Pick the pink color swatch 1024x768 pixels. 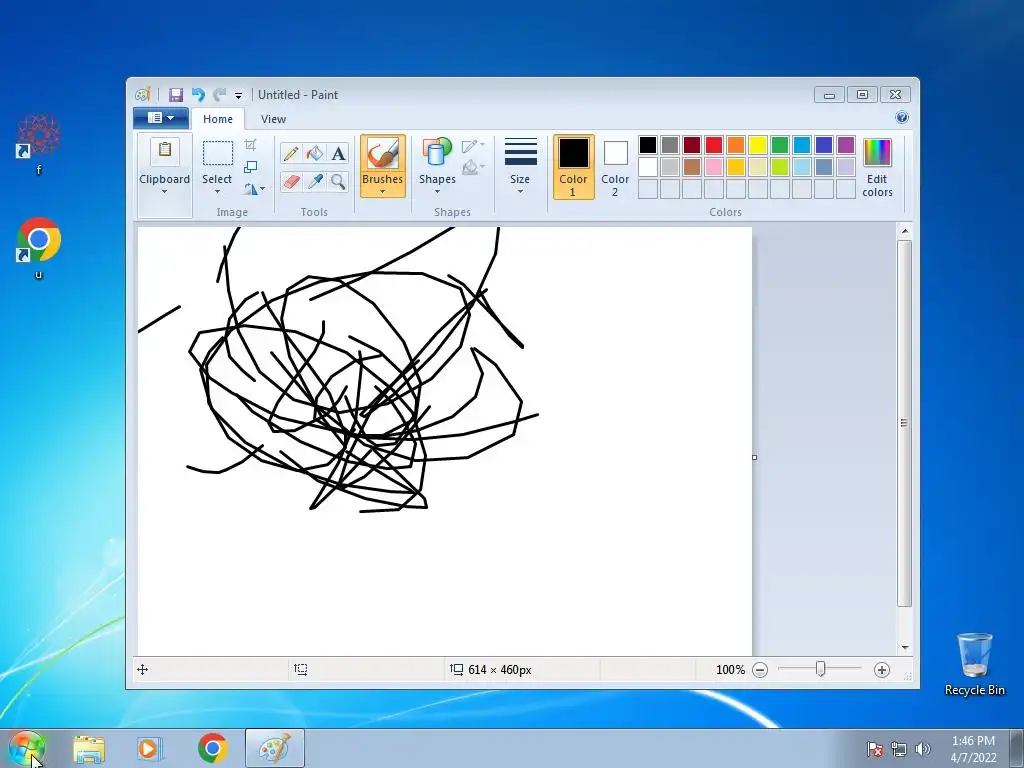[x=714, y=167]
